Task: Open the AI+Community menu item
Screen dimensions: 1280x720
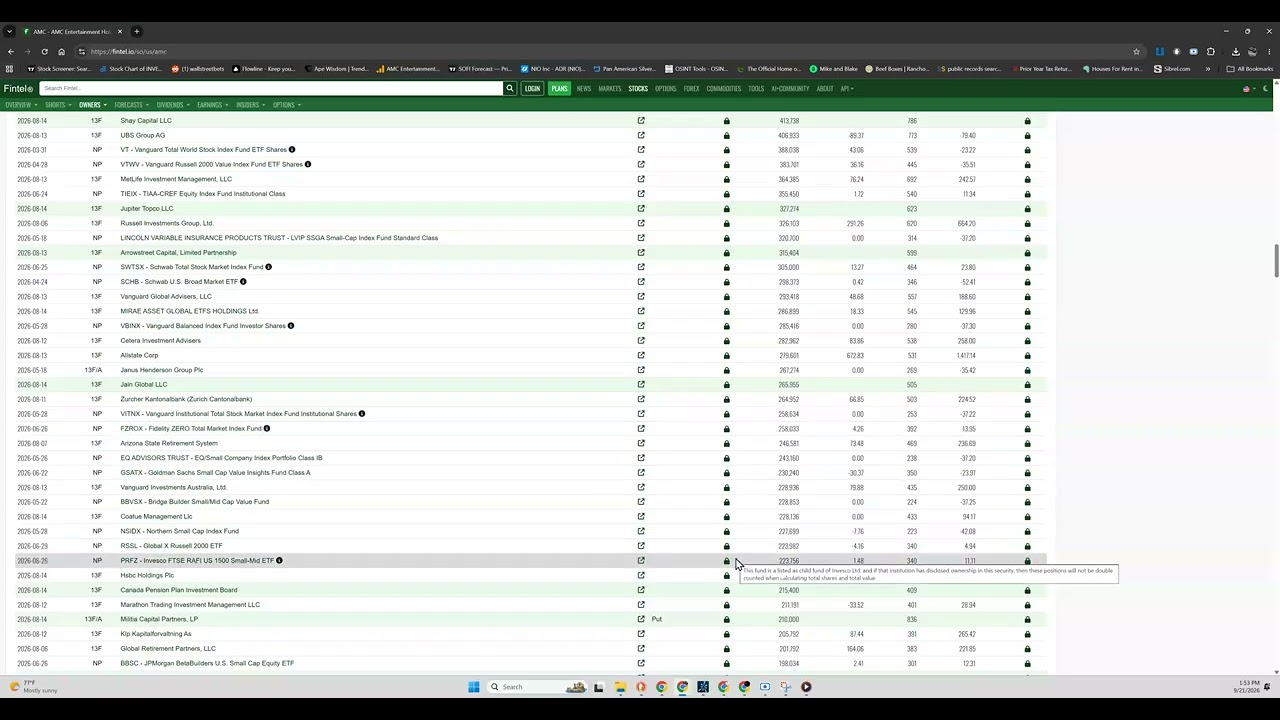Action: [790, 88]
